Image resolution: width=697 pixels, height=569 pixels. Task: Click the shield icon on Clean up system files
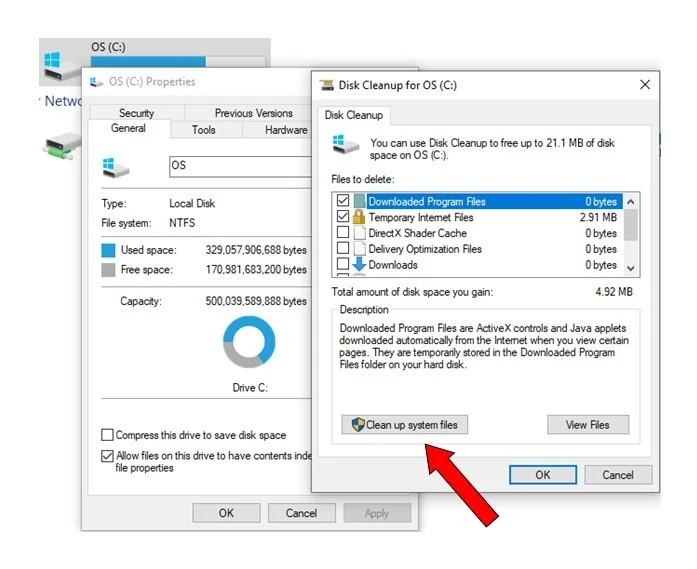358,425
